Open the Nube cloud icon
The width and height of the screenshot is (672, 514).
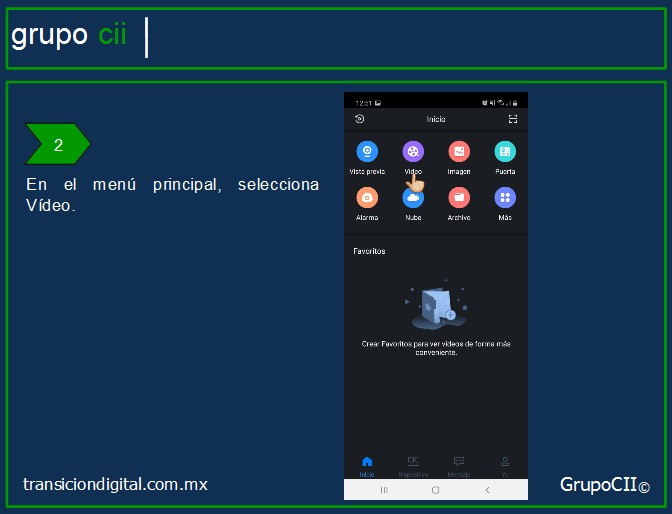point(413,198)
